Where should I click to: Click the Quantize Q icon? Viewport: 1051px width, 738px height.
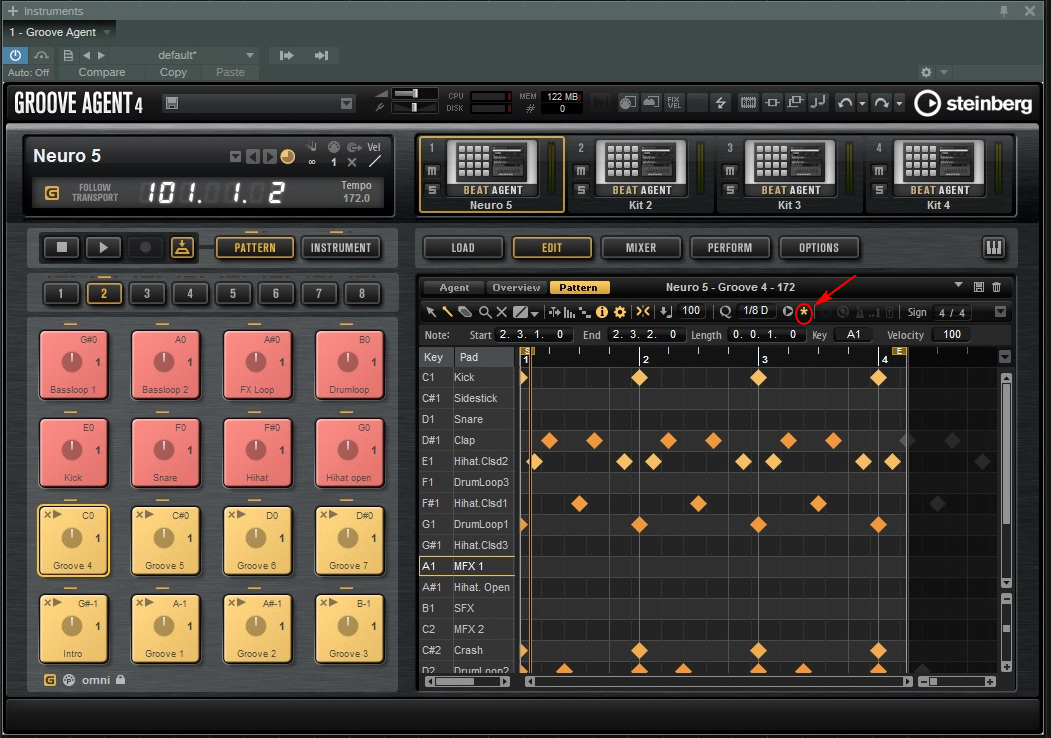point(725,312)
